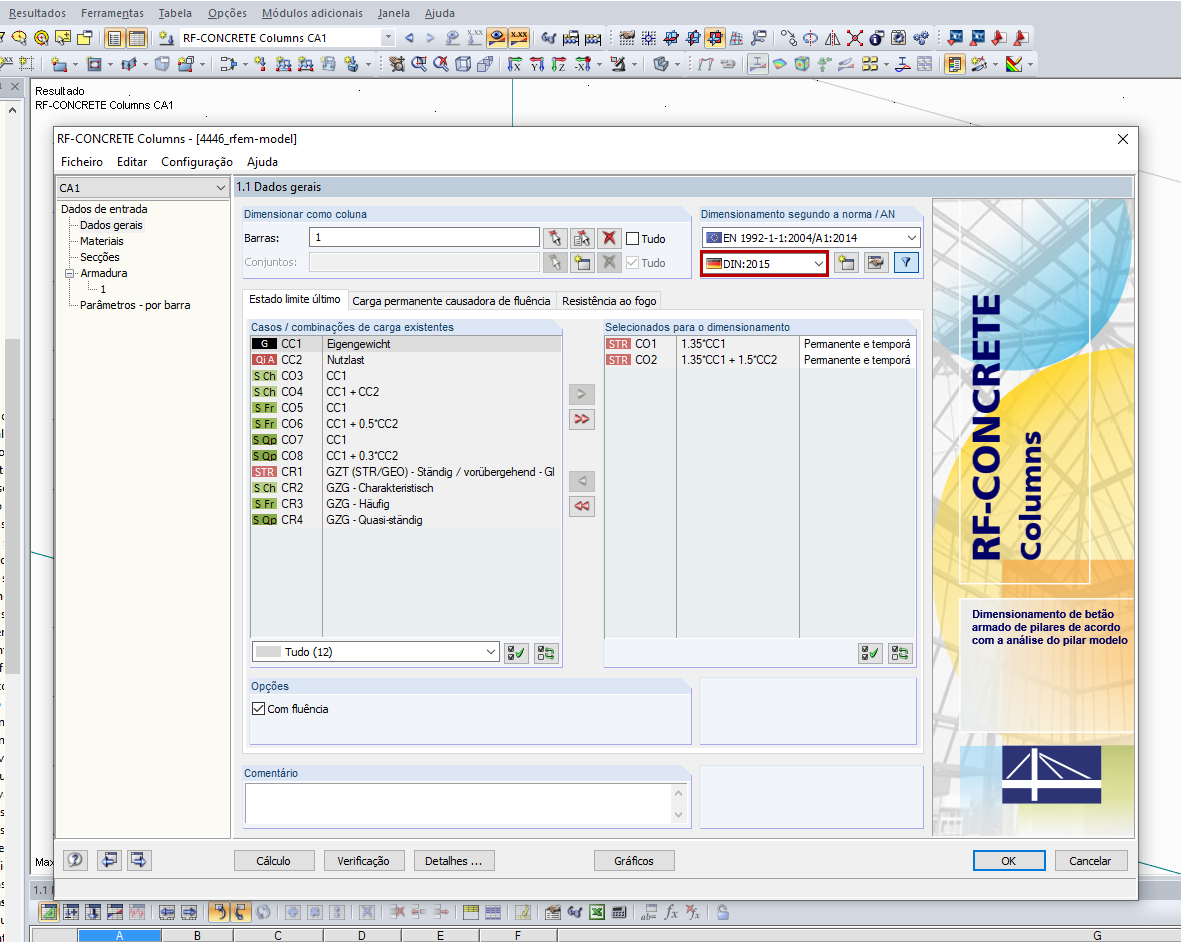Click the lock icon in bottom toolbar
This screenshot has width=1181, height=942.
(x=722, y=912)
